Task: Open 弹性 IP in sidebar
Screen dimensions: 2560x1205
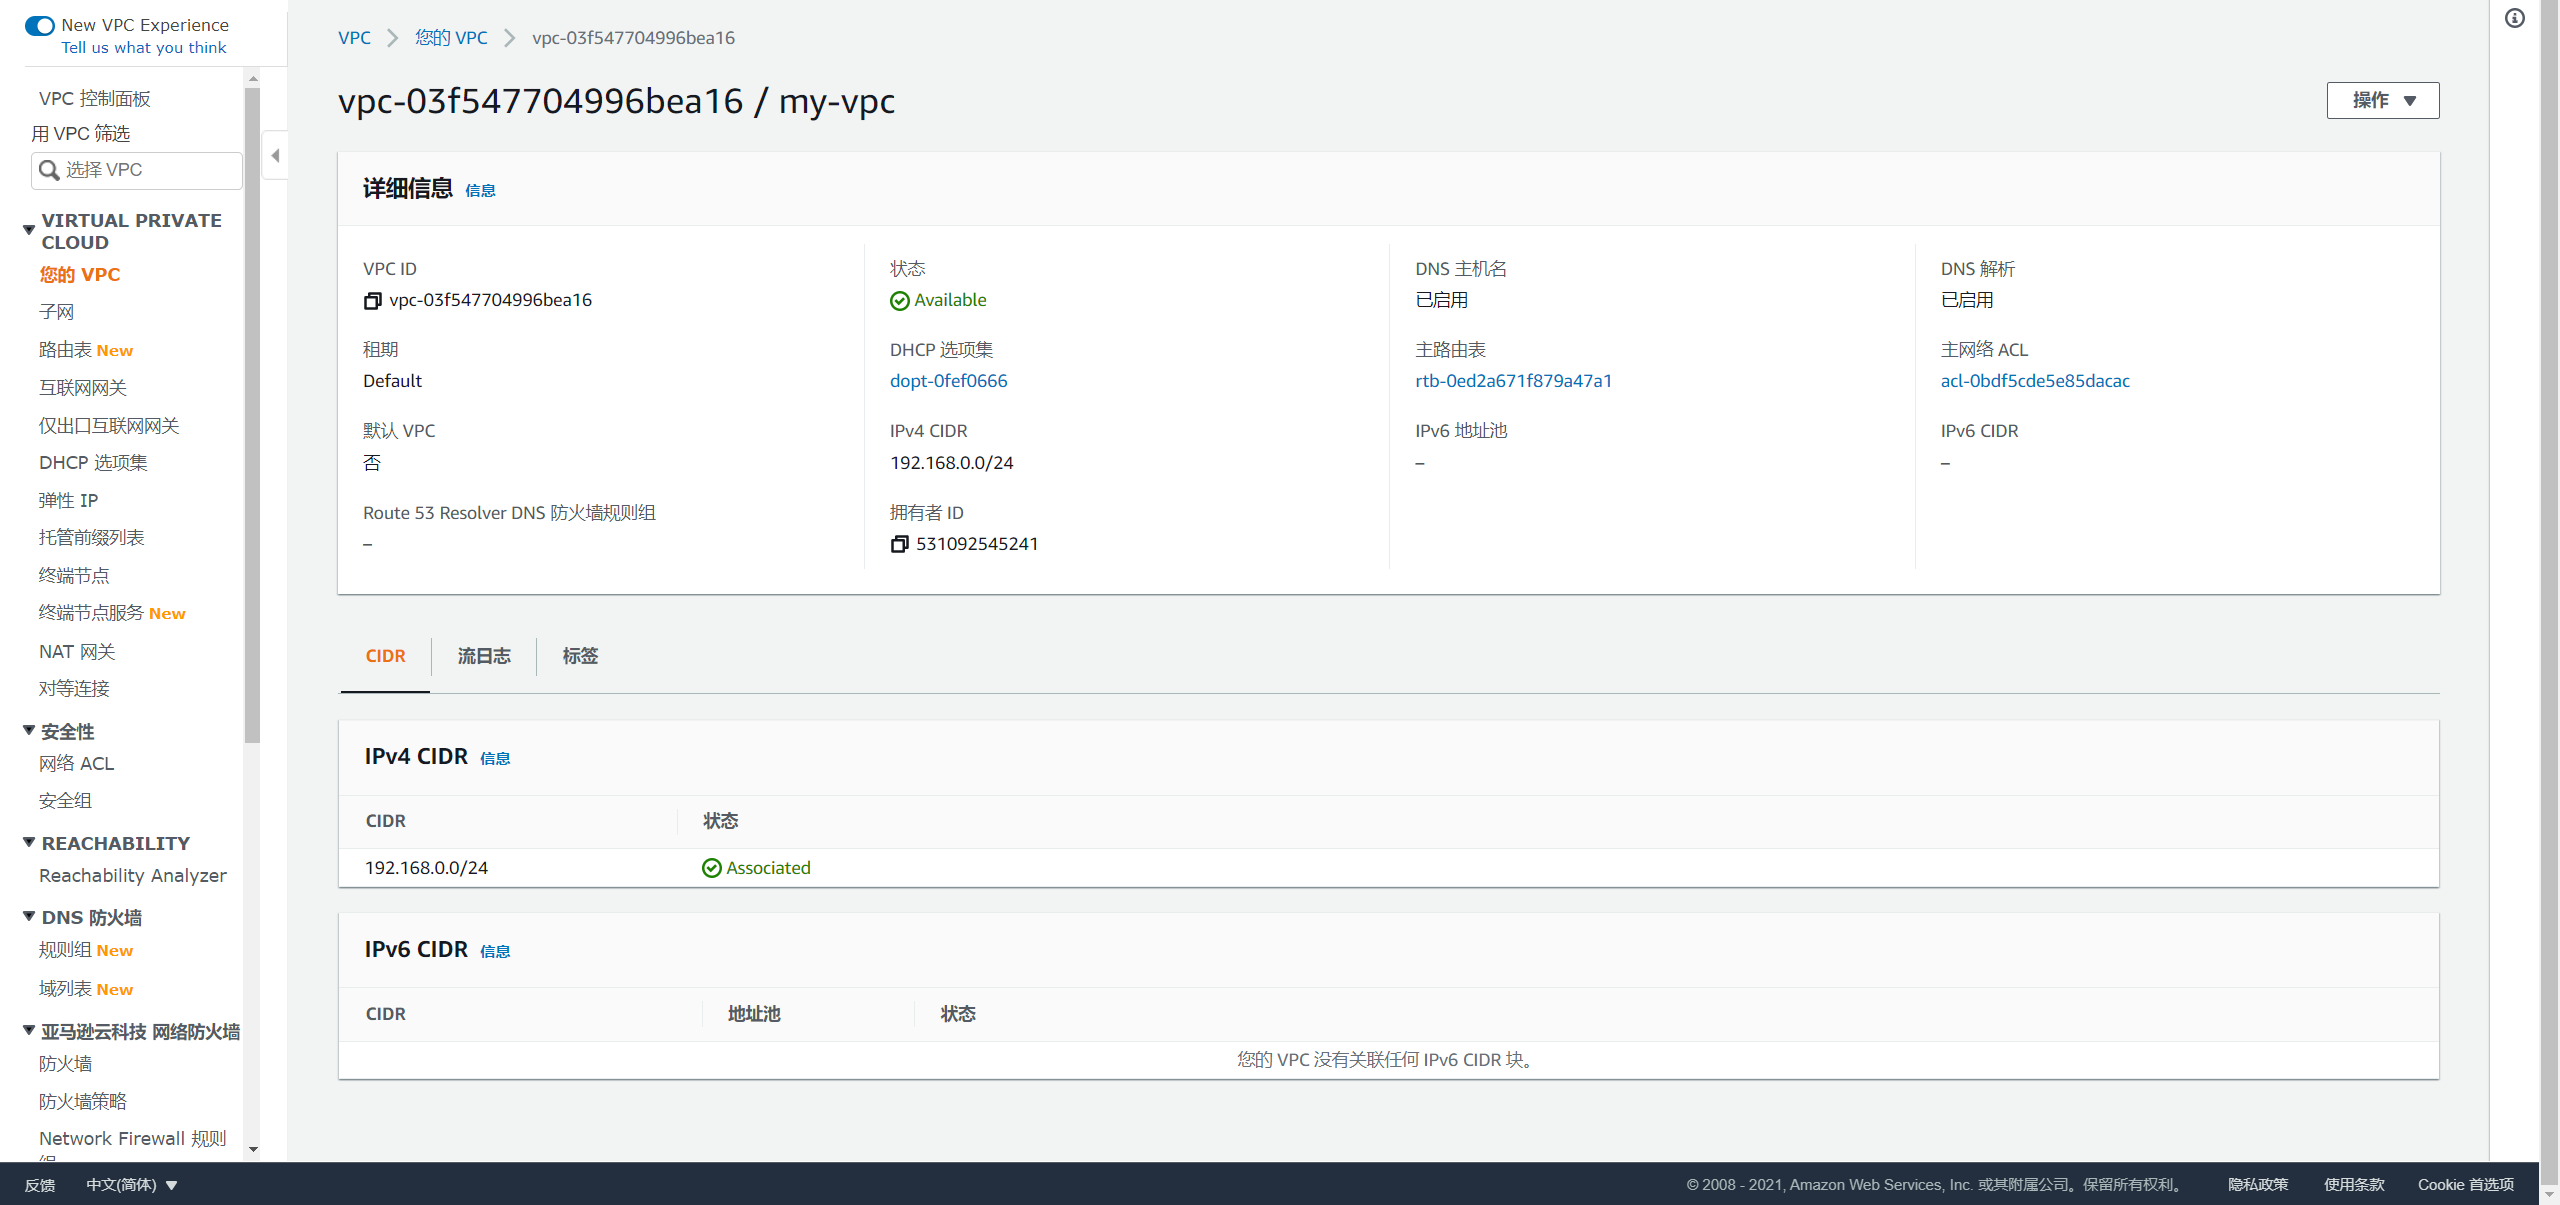Action: coord(69,501)
